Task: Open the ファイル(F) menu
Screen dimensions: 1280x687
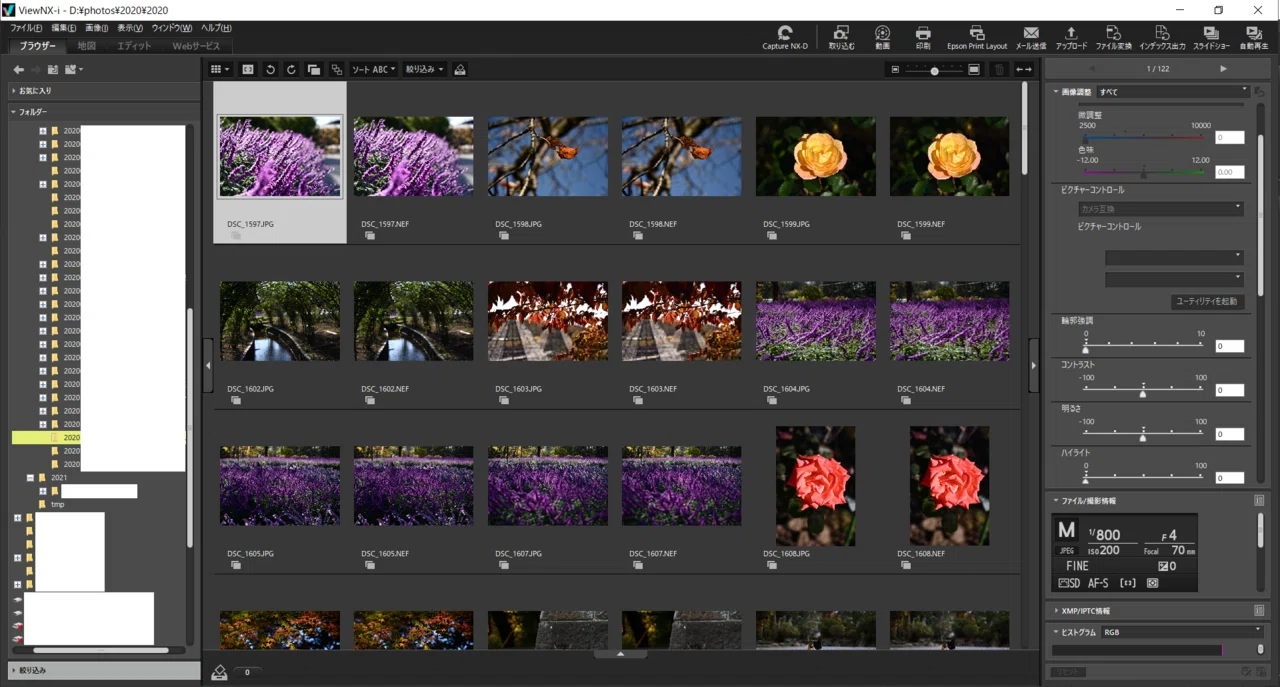Action: [x=26, y=28]
